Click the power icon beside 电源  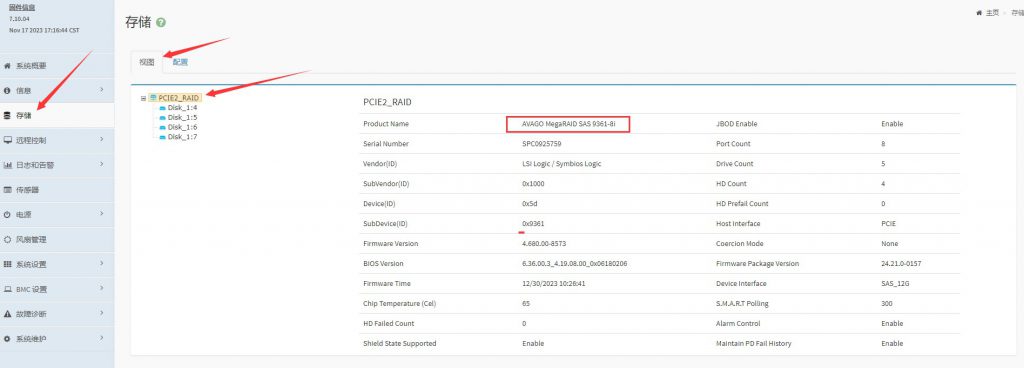7,215
